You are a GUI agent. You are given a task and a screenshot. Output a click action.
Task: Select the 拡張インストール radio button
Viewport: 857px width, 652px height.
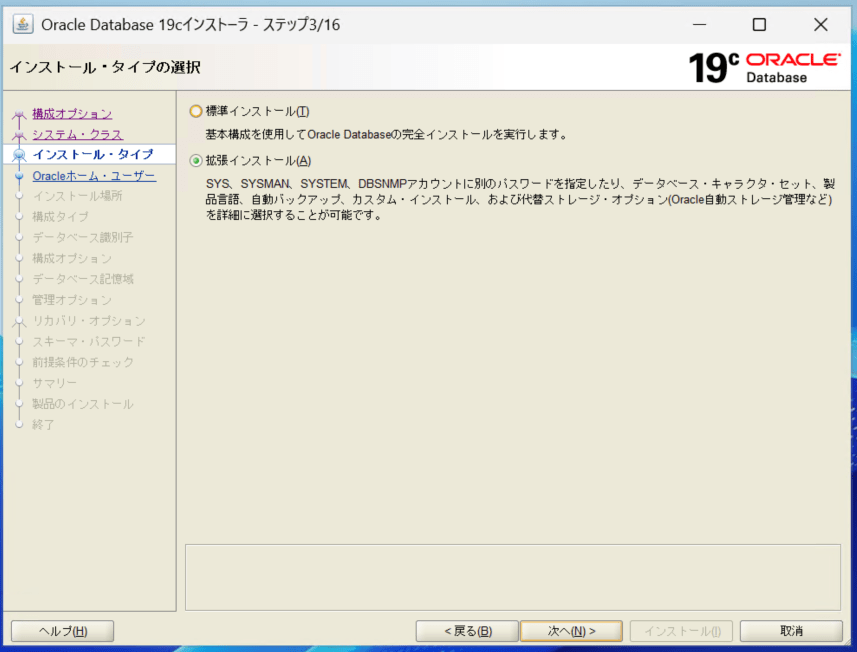pos(196,160)
